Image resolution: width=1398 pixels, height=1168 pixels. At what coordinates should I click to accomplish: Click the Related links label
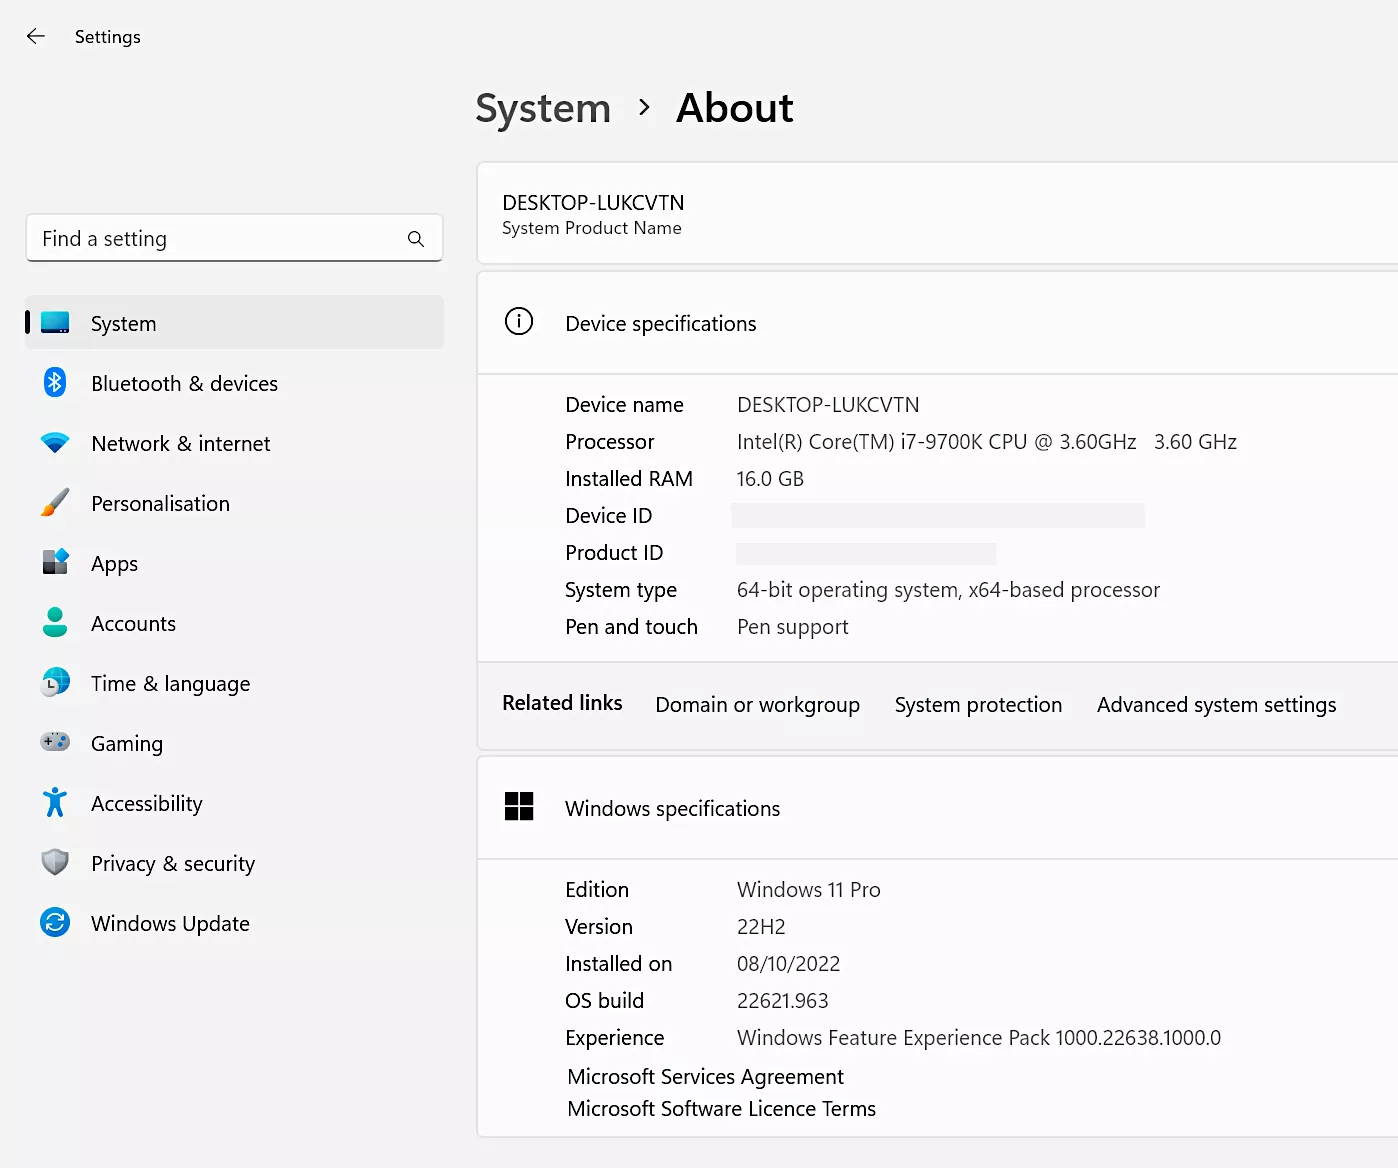pos(562,703)
